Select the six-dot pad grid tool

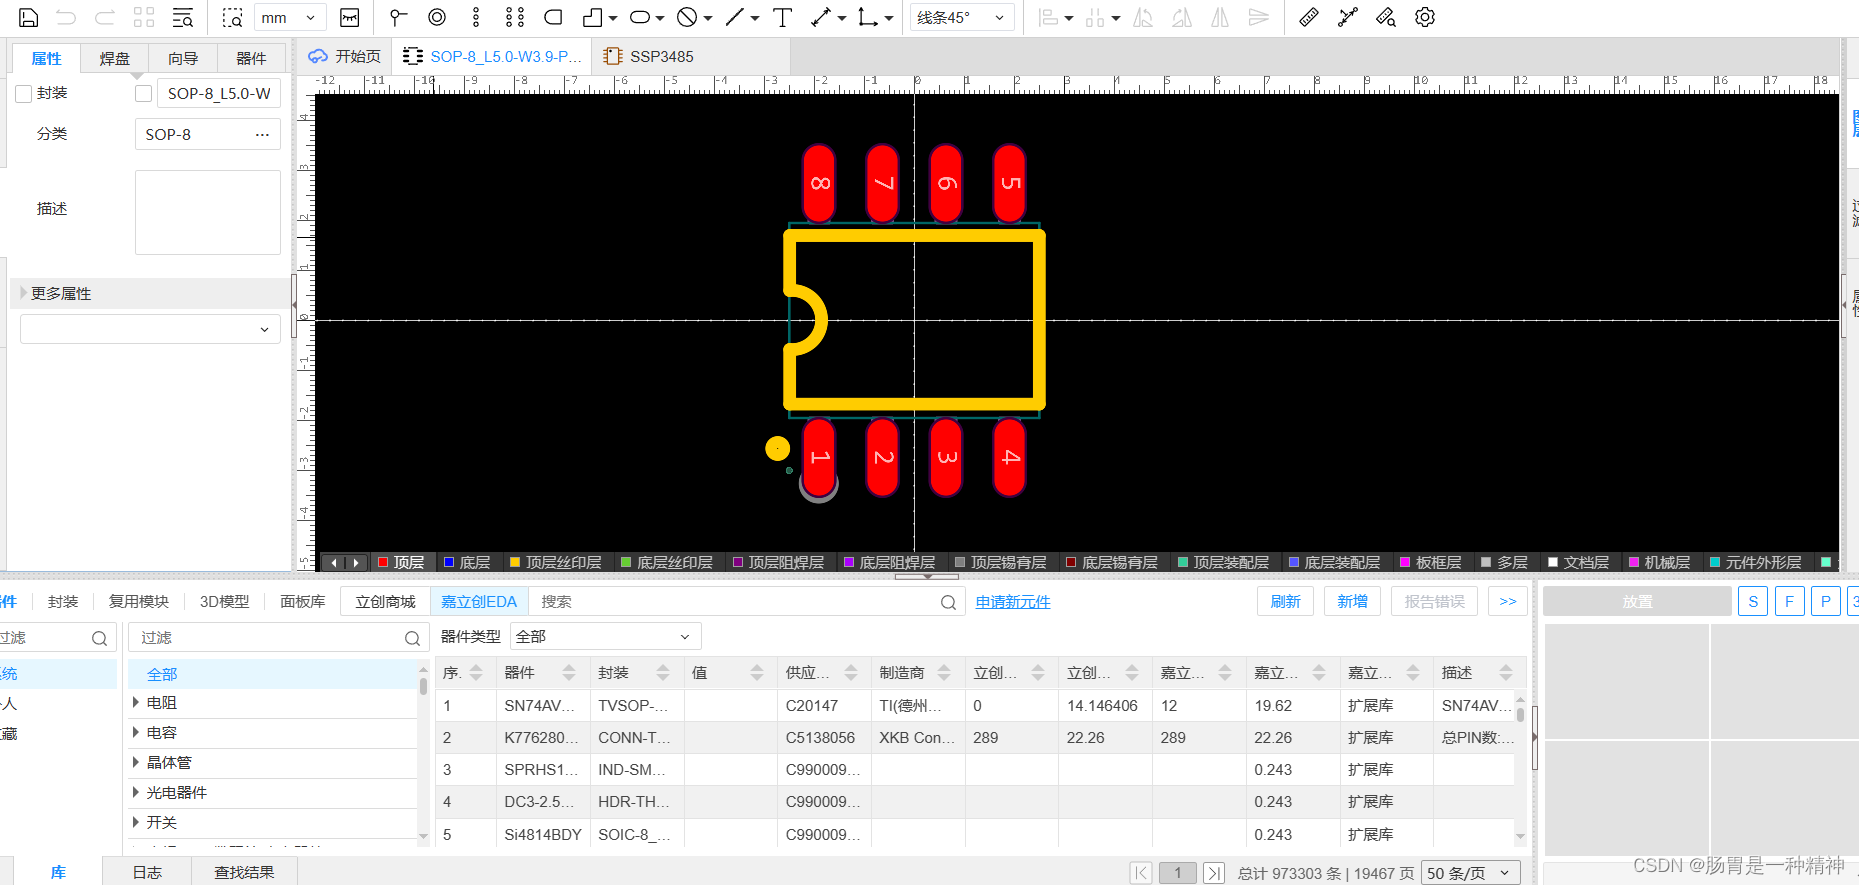click(514, 17)
